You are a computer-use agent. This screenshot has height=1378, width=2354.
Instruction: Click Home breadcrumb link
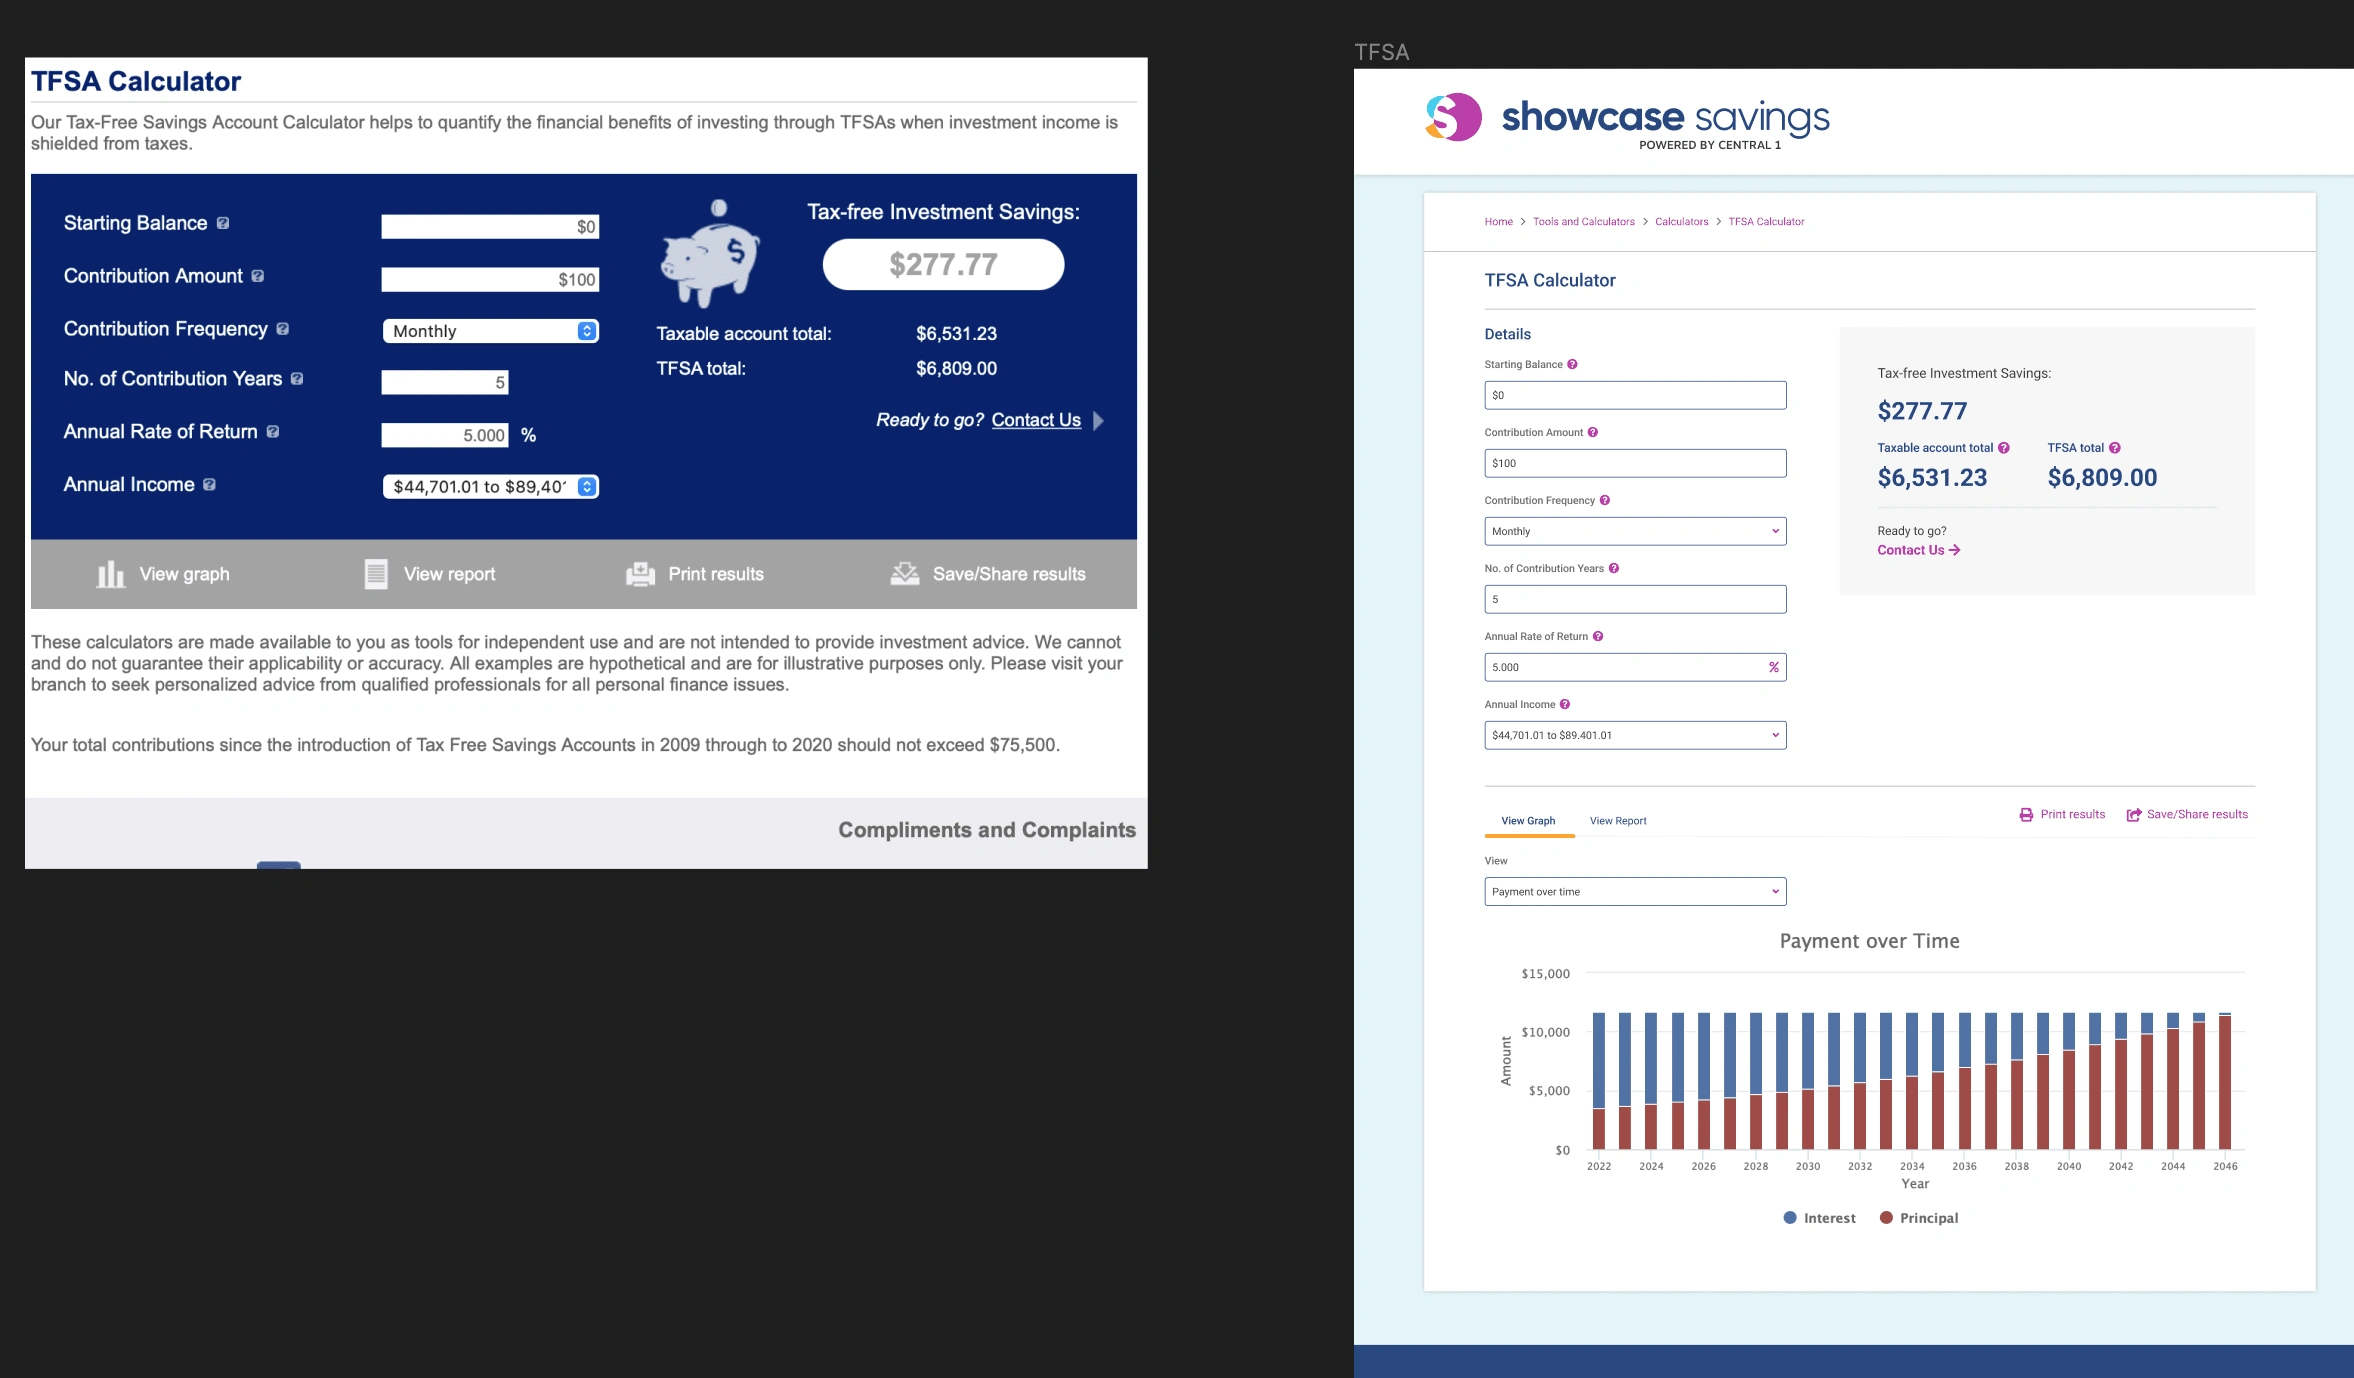(x=1498, y=222)
